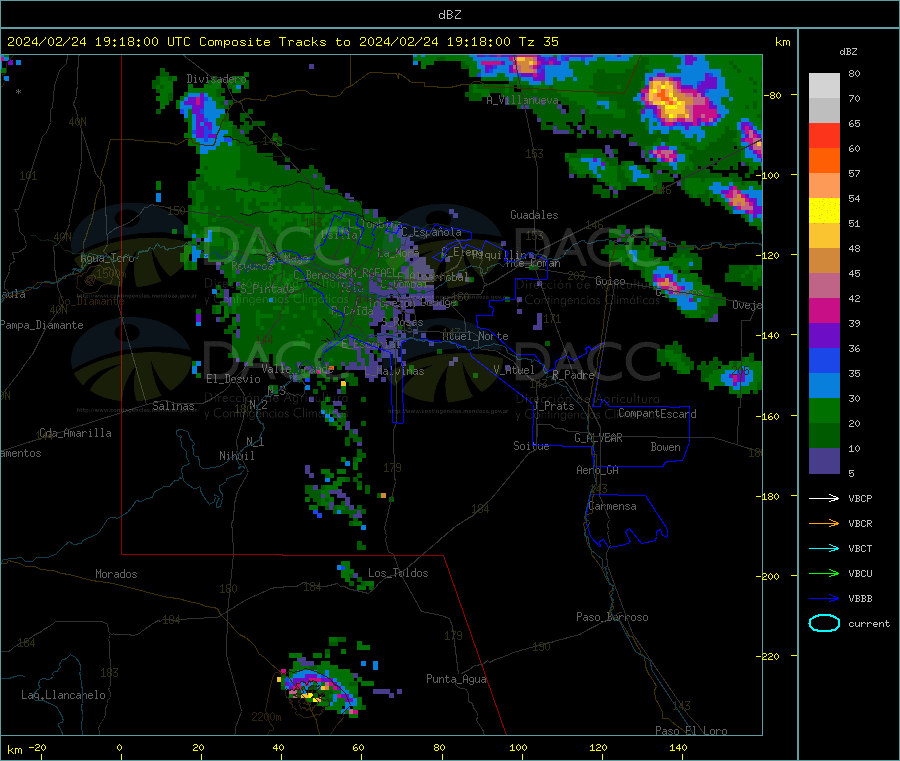Image resolution: width=900 pixels, height=761 pixels.
Task: Click the Los_Toldos label
Action: click(x=398, y=573)
